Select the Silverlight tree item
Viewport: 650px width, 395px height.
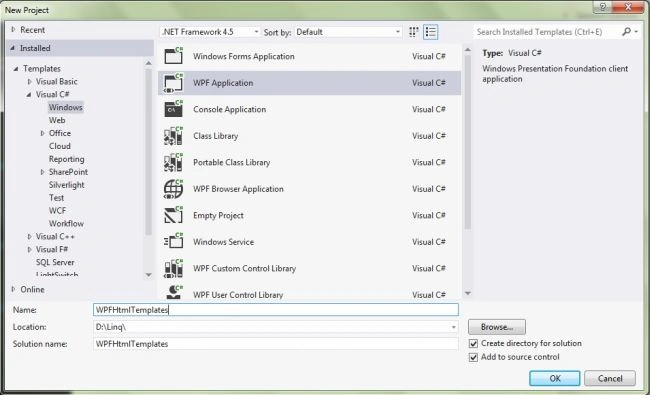[x=66, y=185]
